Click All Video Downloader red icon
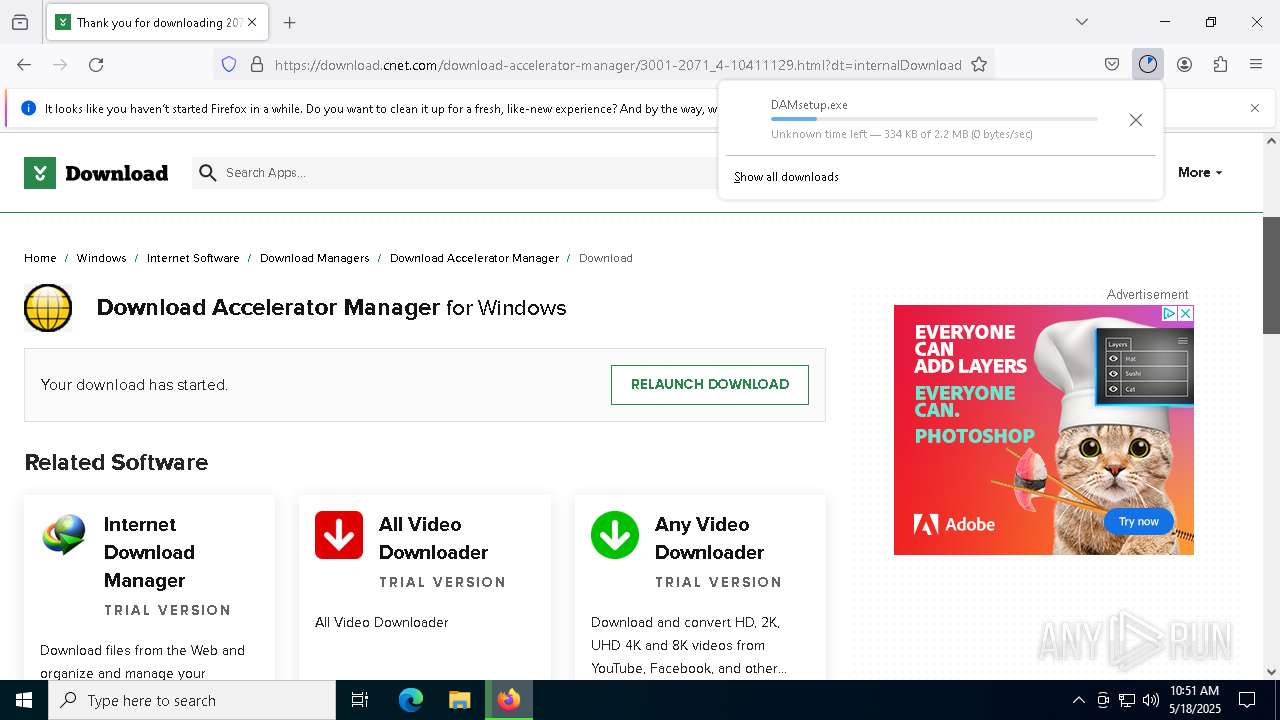 click(339, 535)
